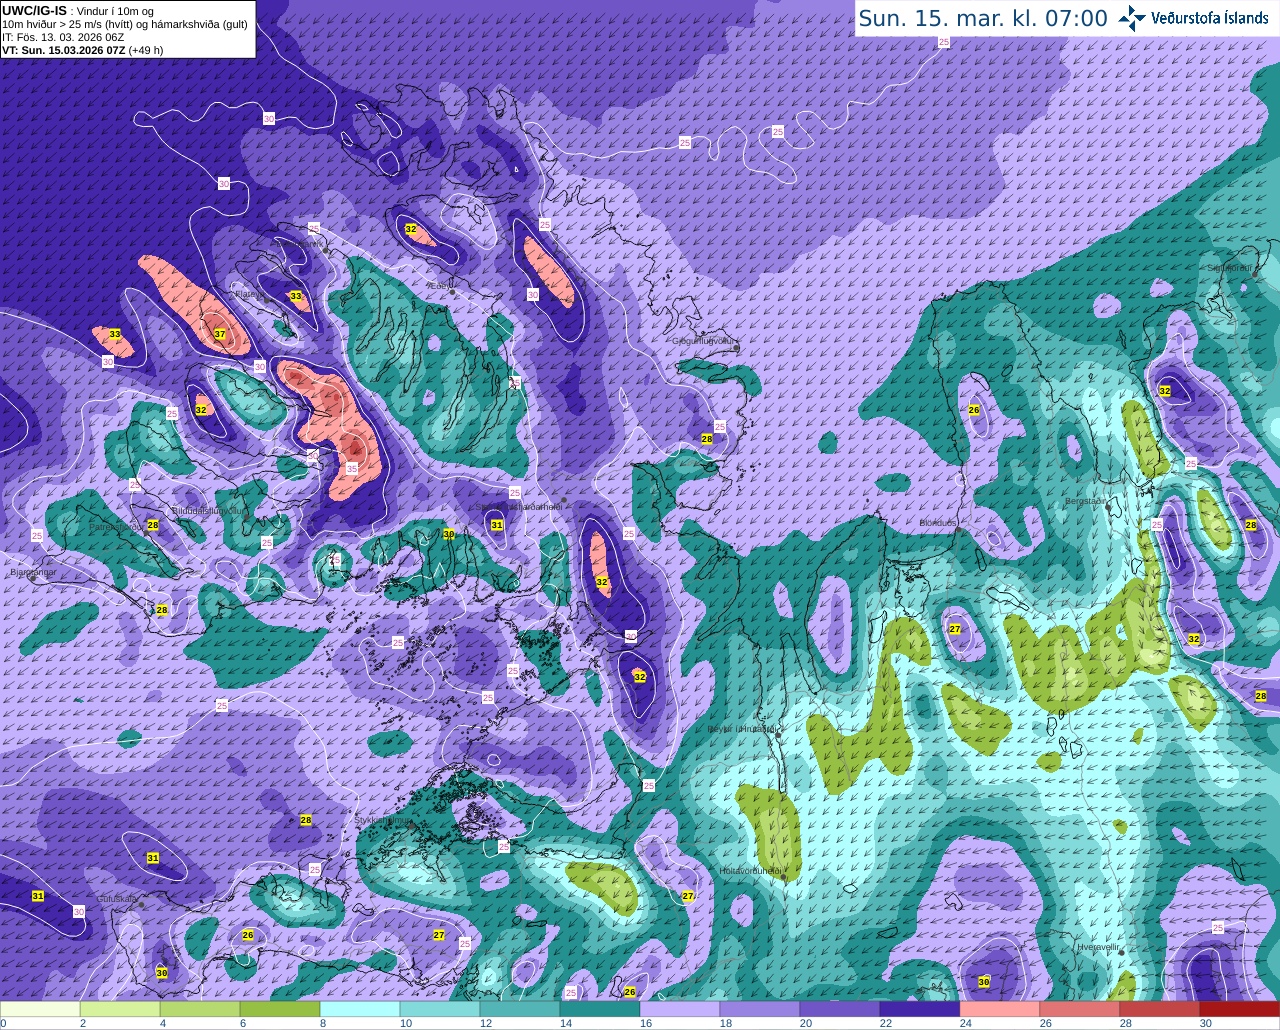Select the 18–20 lavender legend swatch
Image resolution: width=1280 pixels, height=1030 pixels.
[760, 1009]
